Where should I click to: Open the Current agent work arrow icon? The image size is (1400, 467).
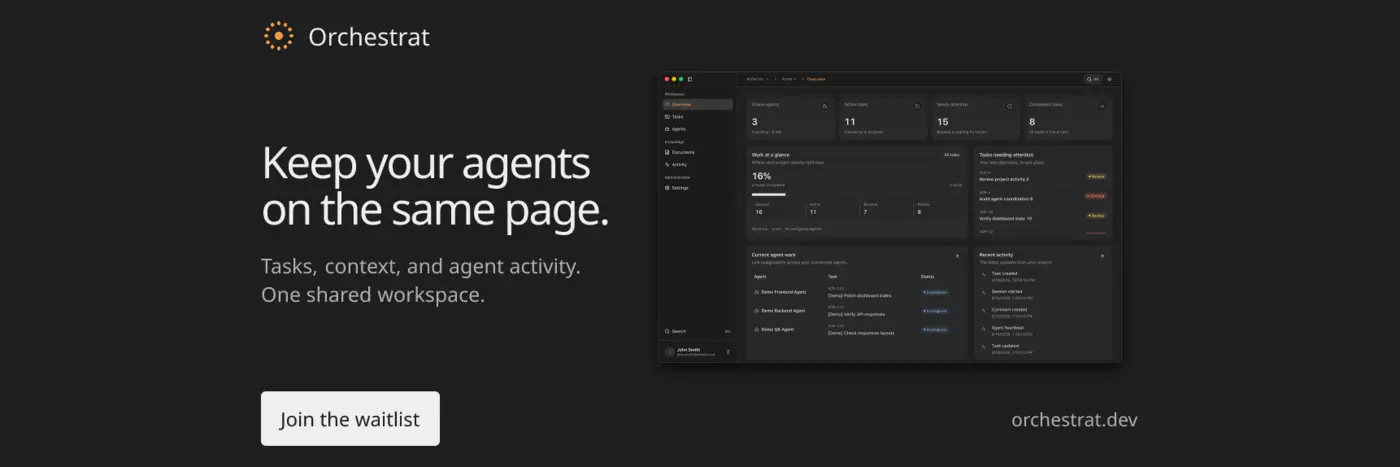point(959,256)
